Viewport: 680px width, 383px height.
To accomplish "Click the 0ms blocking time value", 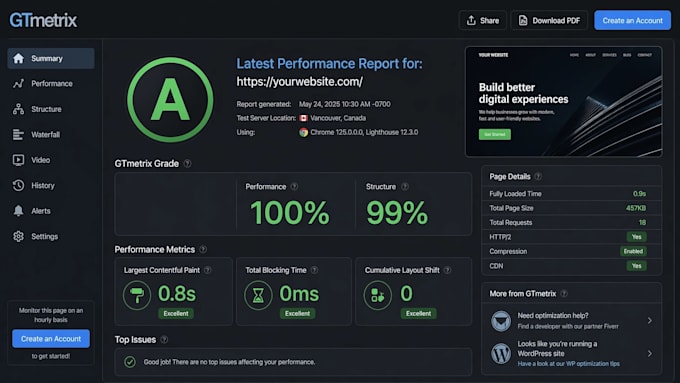I will point(299,294).
